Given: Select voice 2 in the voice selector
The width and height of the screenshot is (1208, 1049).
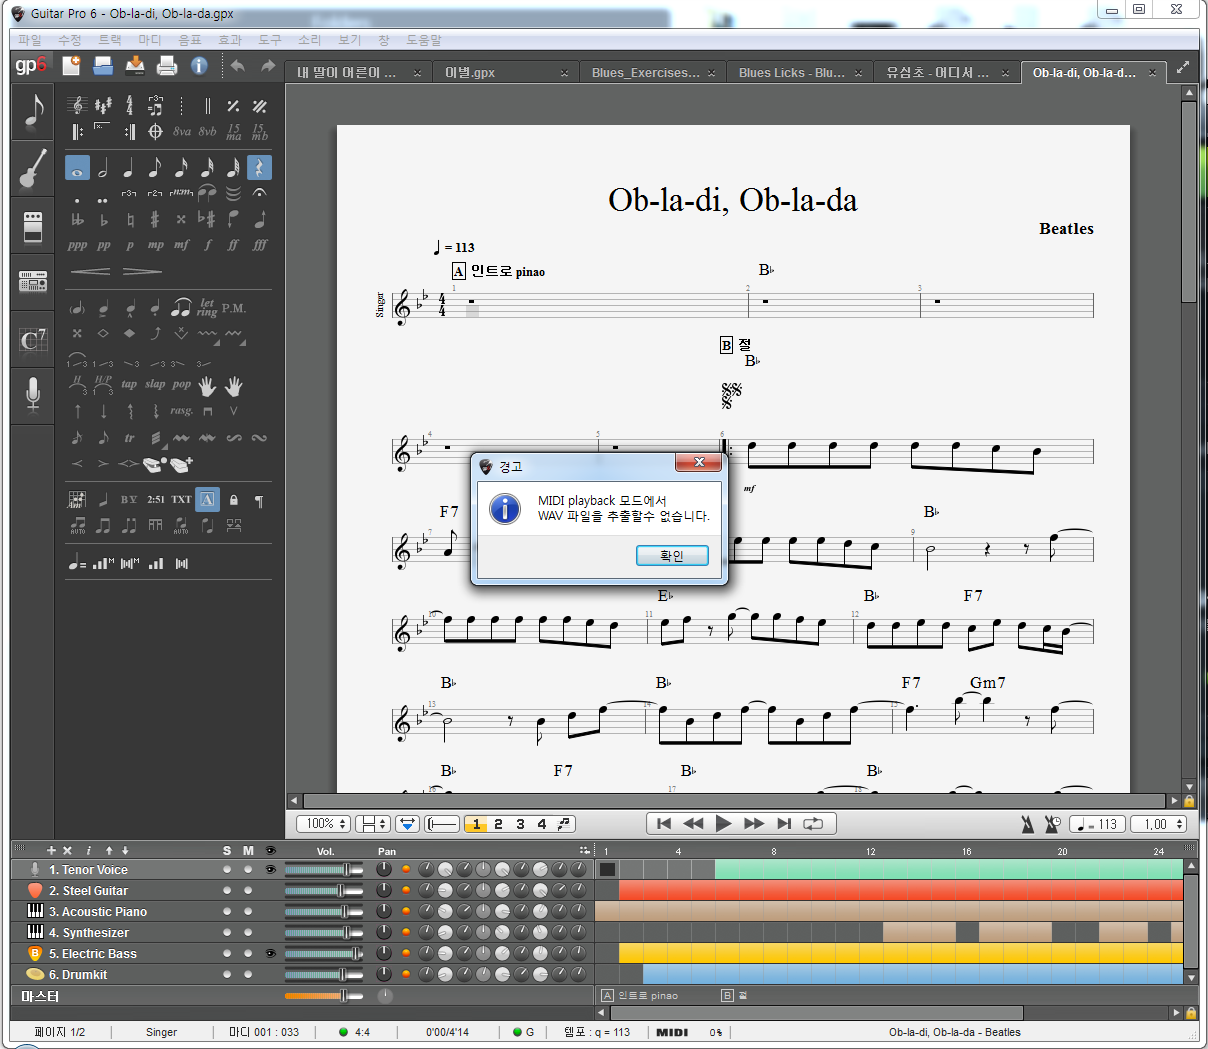Looking at the screenshot, I should coord(498,824).
